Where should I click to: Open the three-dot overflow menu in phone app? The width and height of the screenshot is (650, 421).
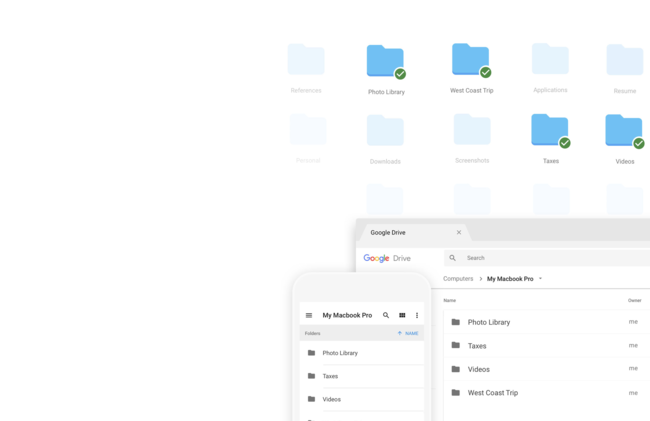tap(417, 315)
